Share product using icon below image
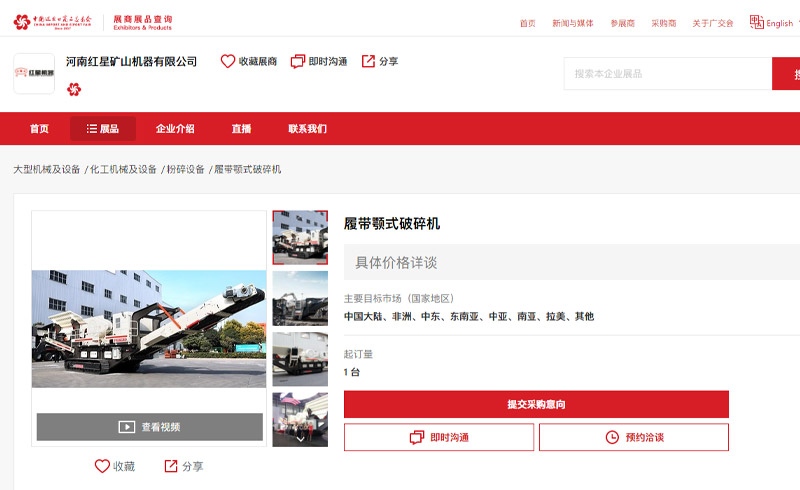Screen dimensions: 800x490 pos(171,466)
